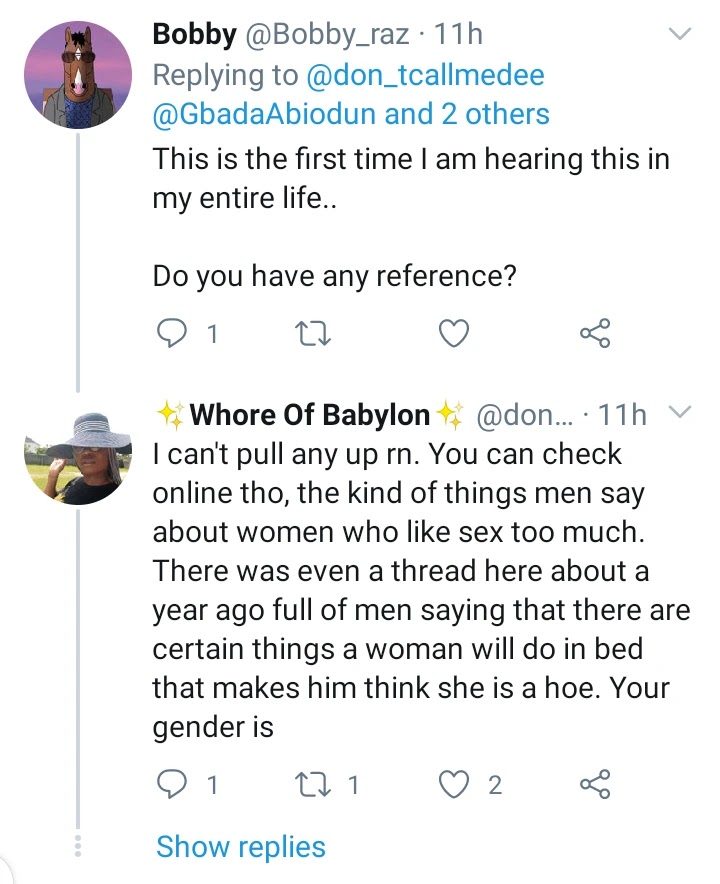Open @GbadaAbiodun mention link
Viewport: 720px width, 884px height.
coord(264,114)
